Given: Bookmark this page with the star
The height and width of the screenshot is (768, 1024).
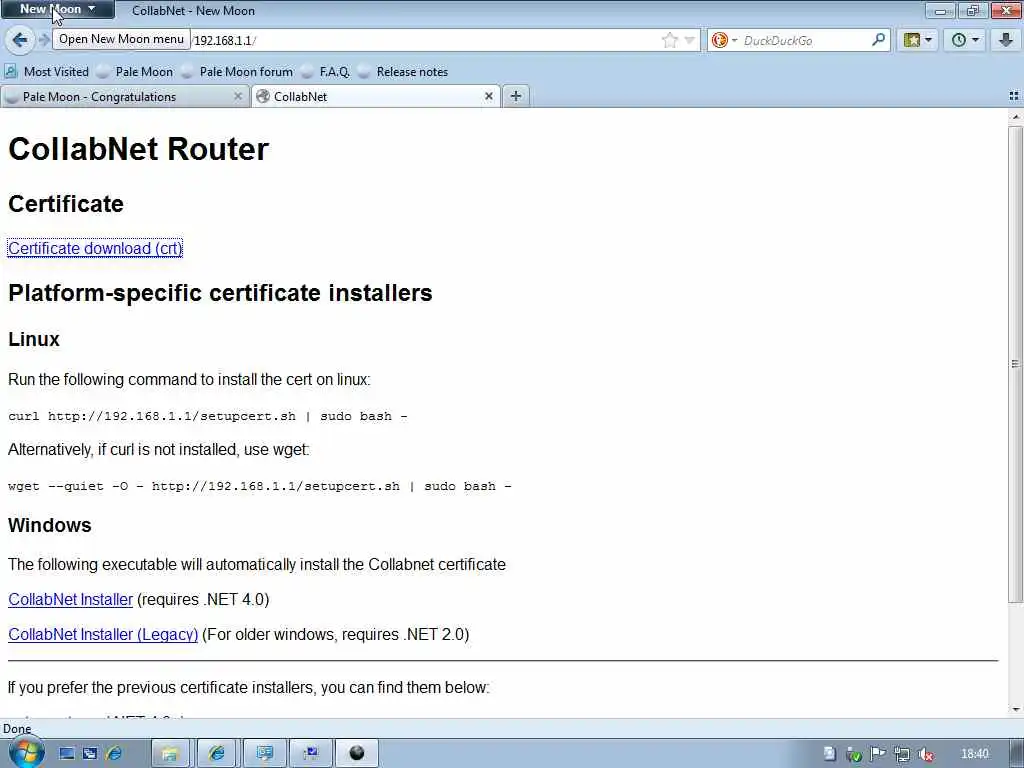Looking at the screenshot, I should [x=669, y=40].
